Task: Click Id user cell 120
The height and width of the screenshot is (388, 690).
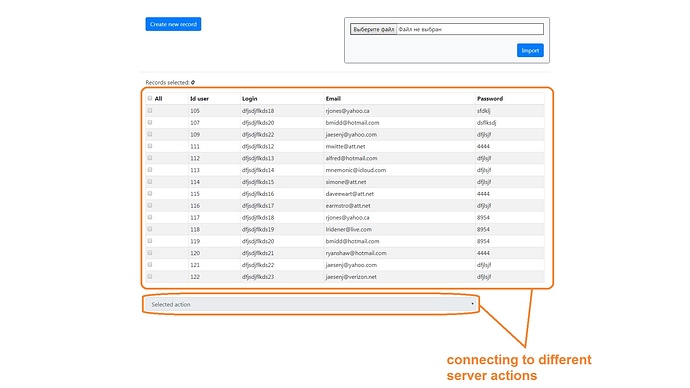Action: 195,253
